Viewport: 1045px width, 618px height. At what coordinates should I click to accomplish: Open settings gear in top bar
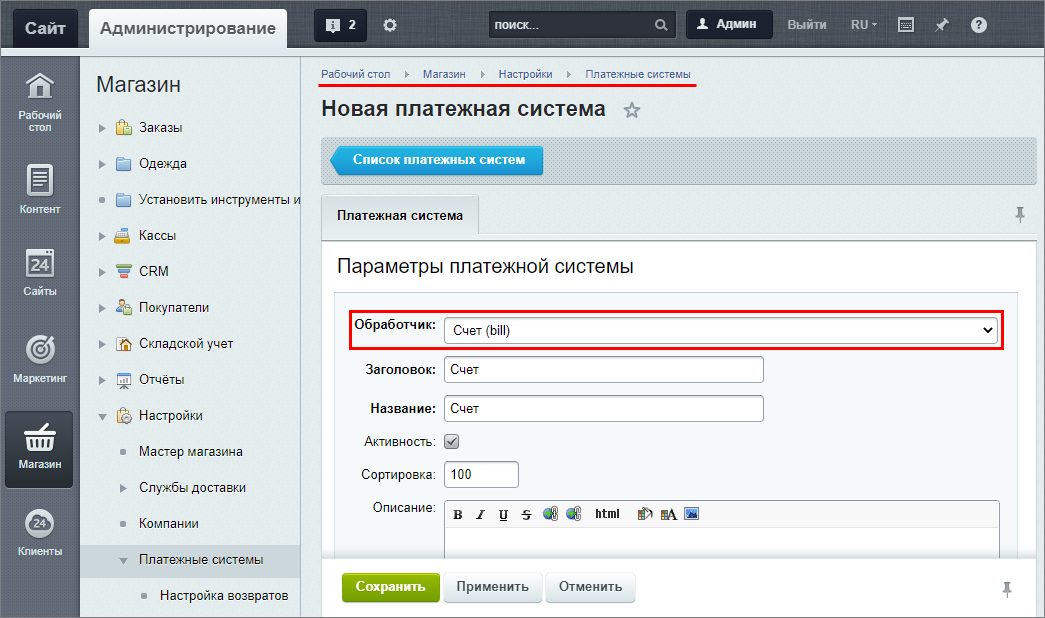pos(390,25)
